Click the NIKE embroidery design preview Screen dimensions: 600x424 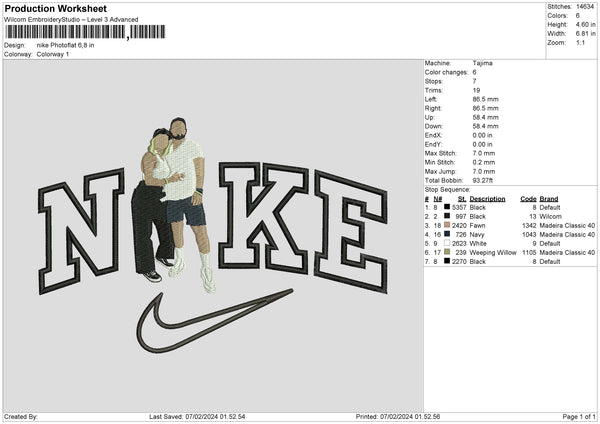(x=213, y=235)
